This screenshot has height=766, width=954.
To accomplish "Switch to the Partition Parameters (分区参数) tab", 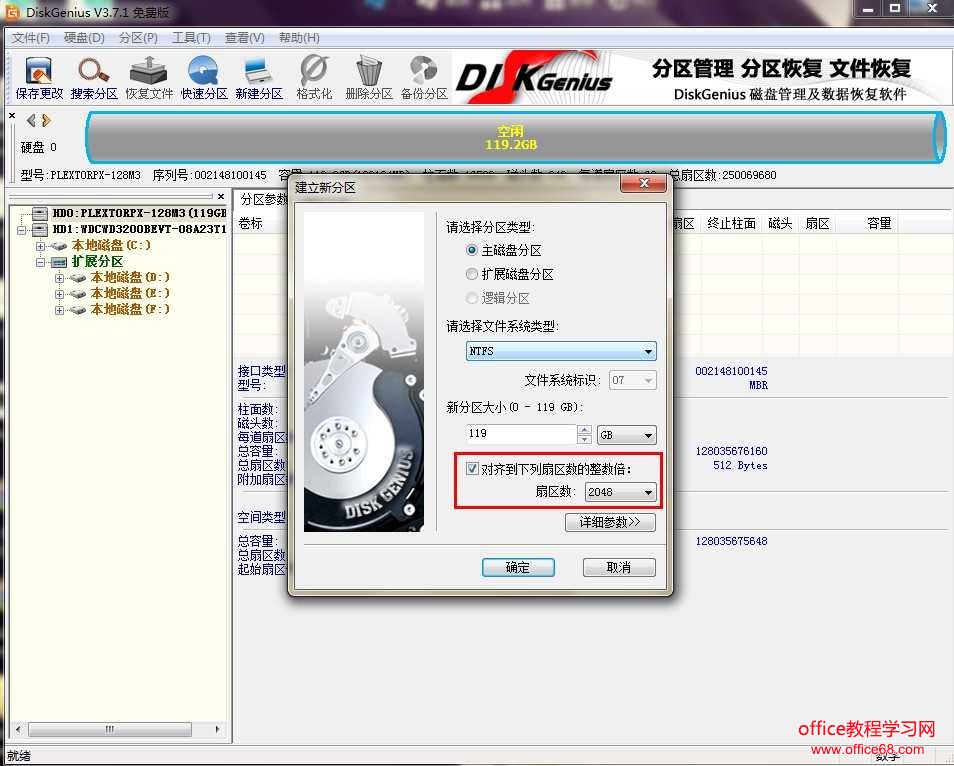I will [x=263, y=200].
